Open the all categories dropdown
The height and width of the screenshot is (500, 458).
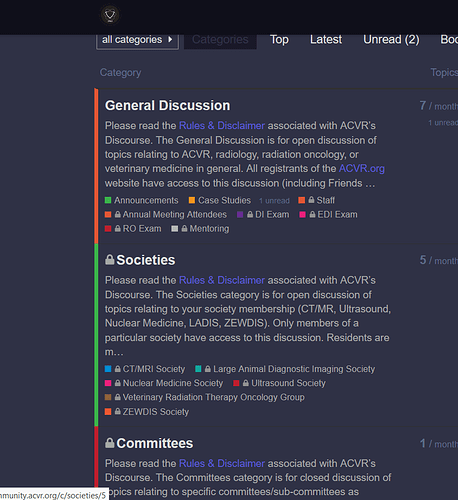[137, 40]
